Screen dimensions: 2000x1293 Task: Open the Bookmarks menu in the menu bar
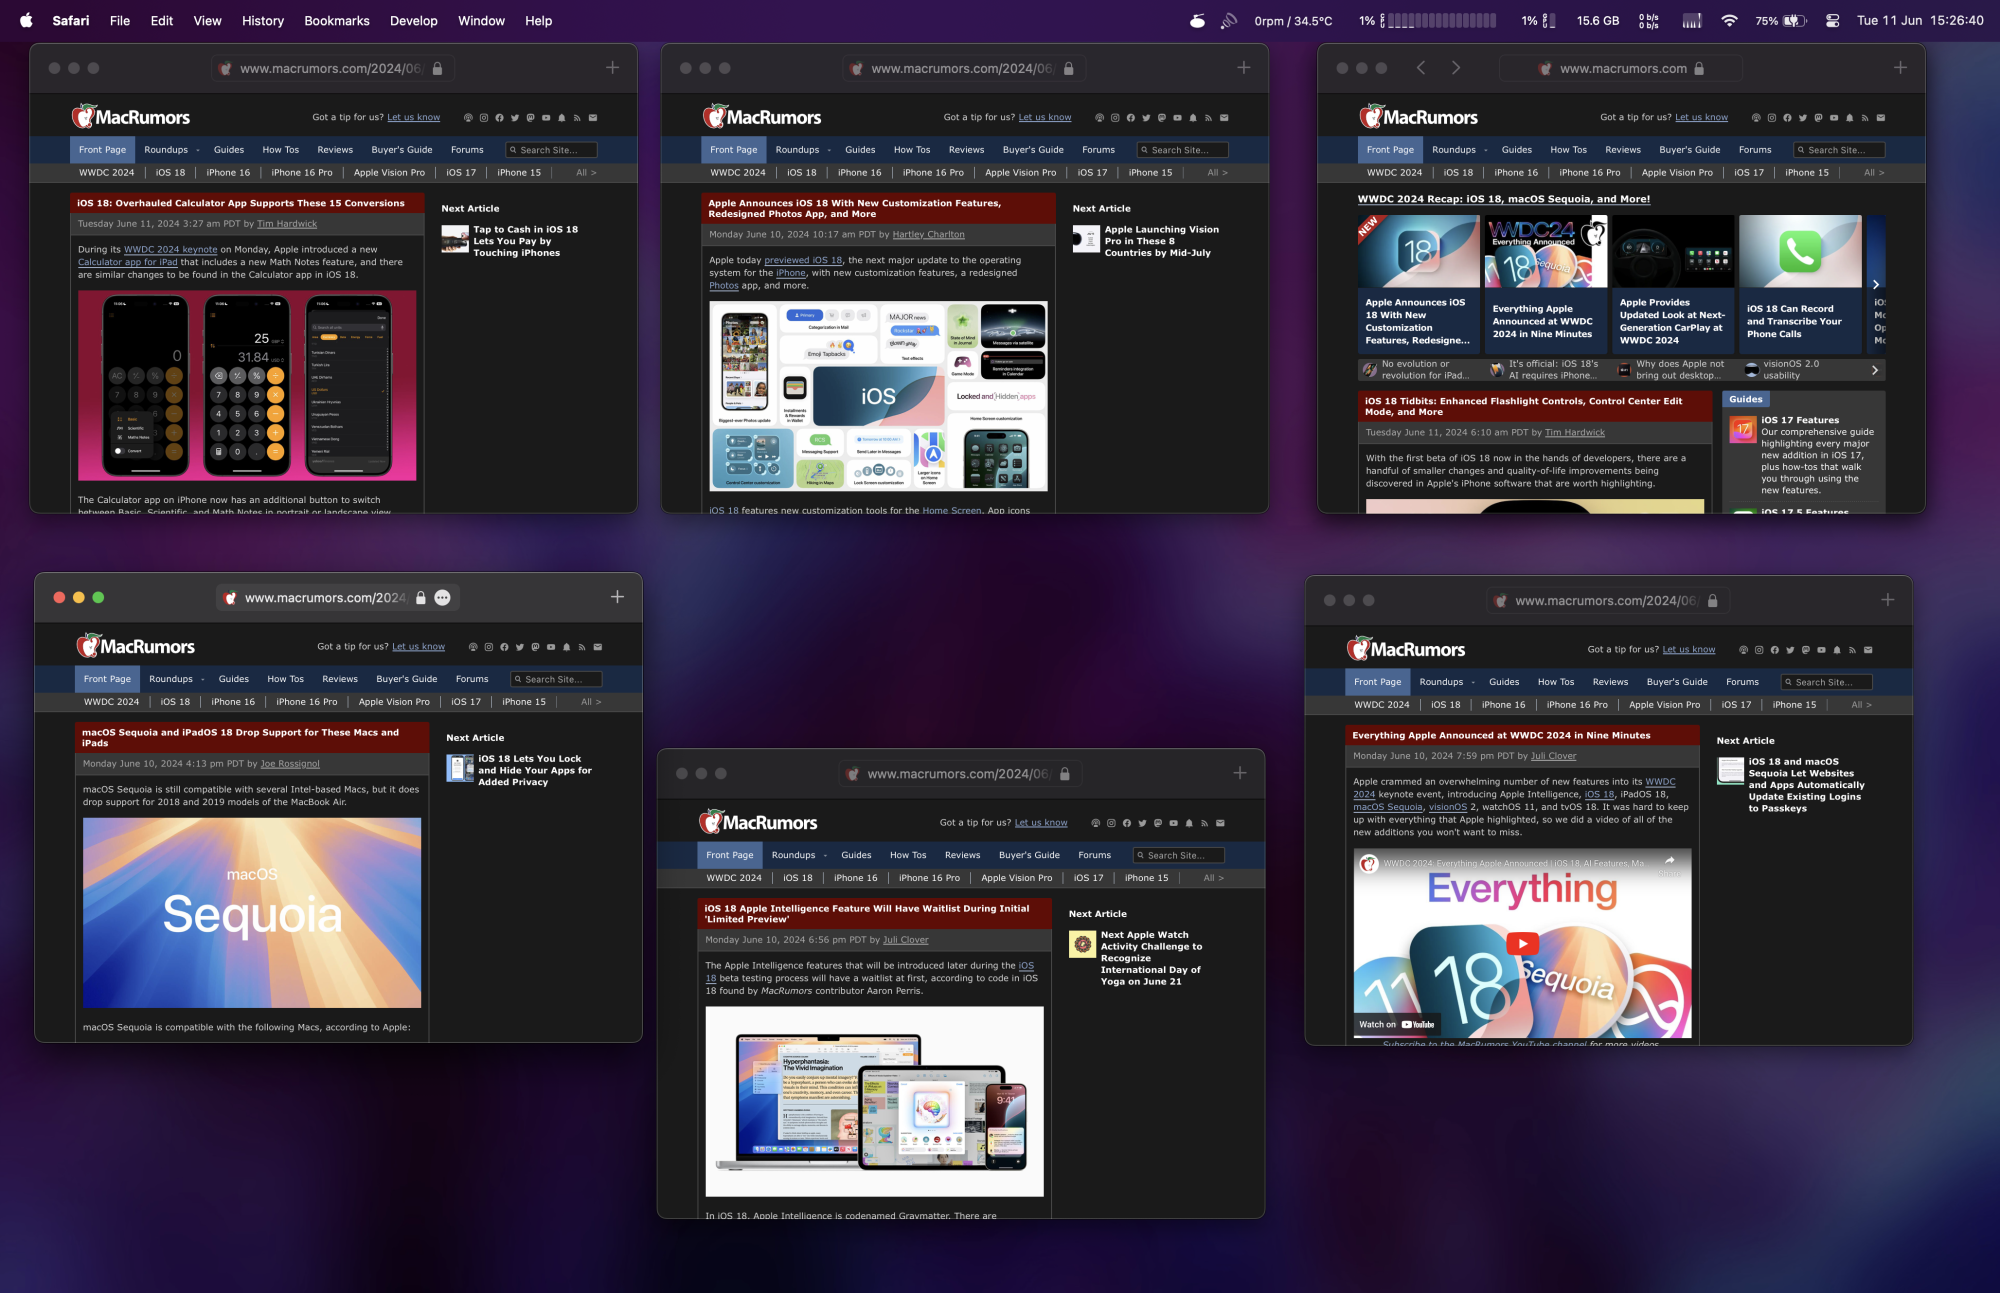[337, 20]
